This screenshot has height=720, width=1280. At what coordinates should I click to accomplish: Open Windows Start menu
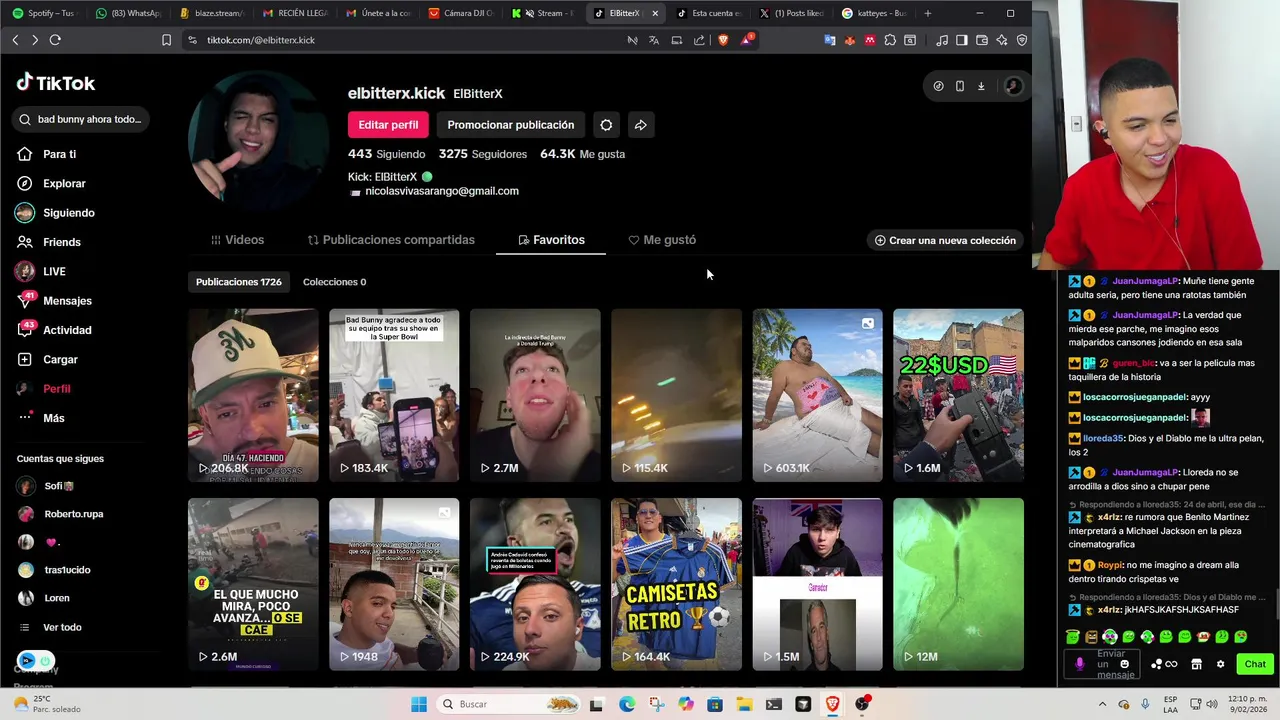[419, 704]
